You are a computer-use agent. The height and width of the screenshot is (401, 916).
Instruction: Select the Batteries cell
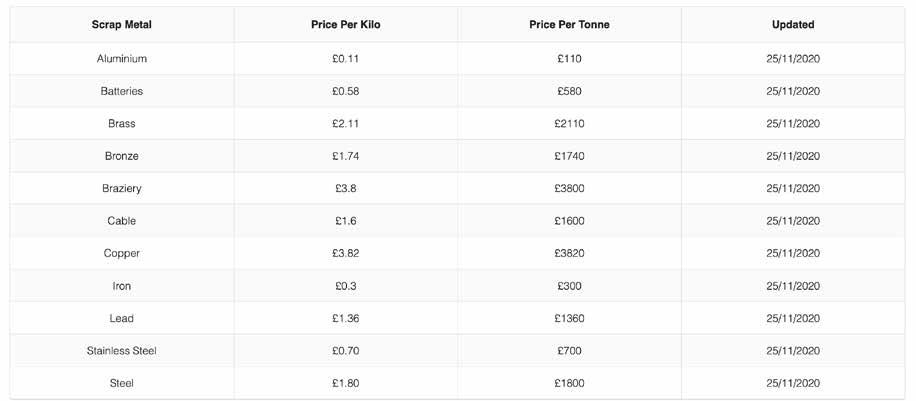click(x=121, y=91)
